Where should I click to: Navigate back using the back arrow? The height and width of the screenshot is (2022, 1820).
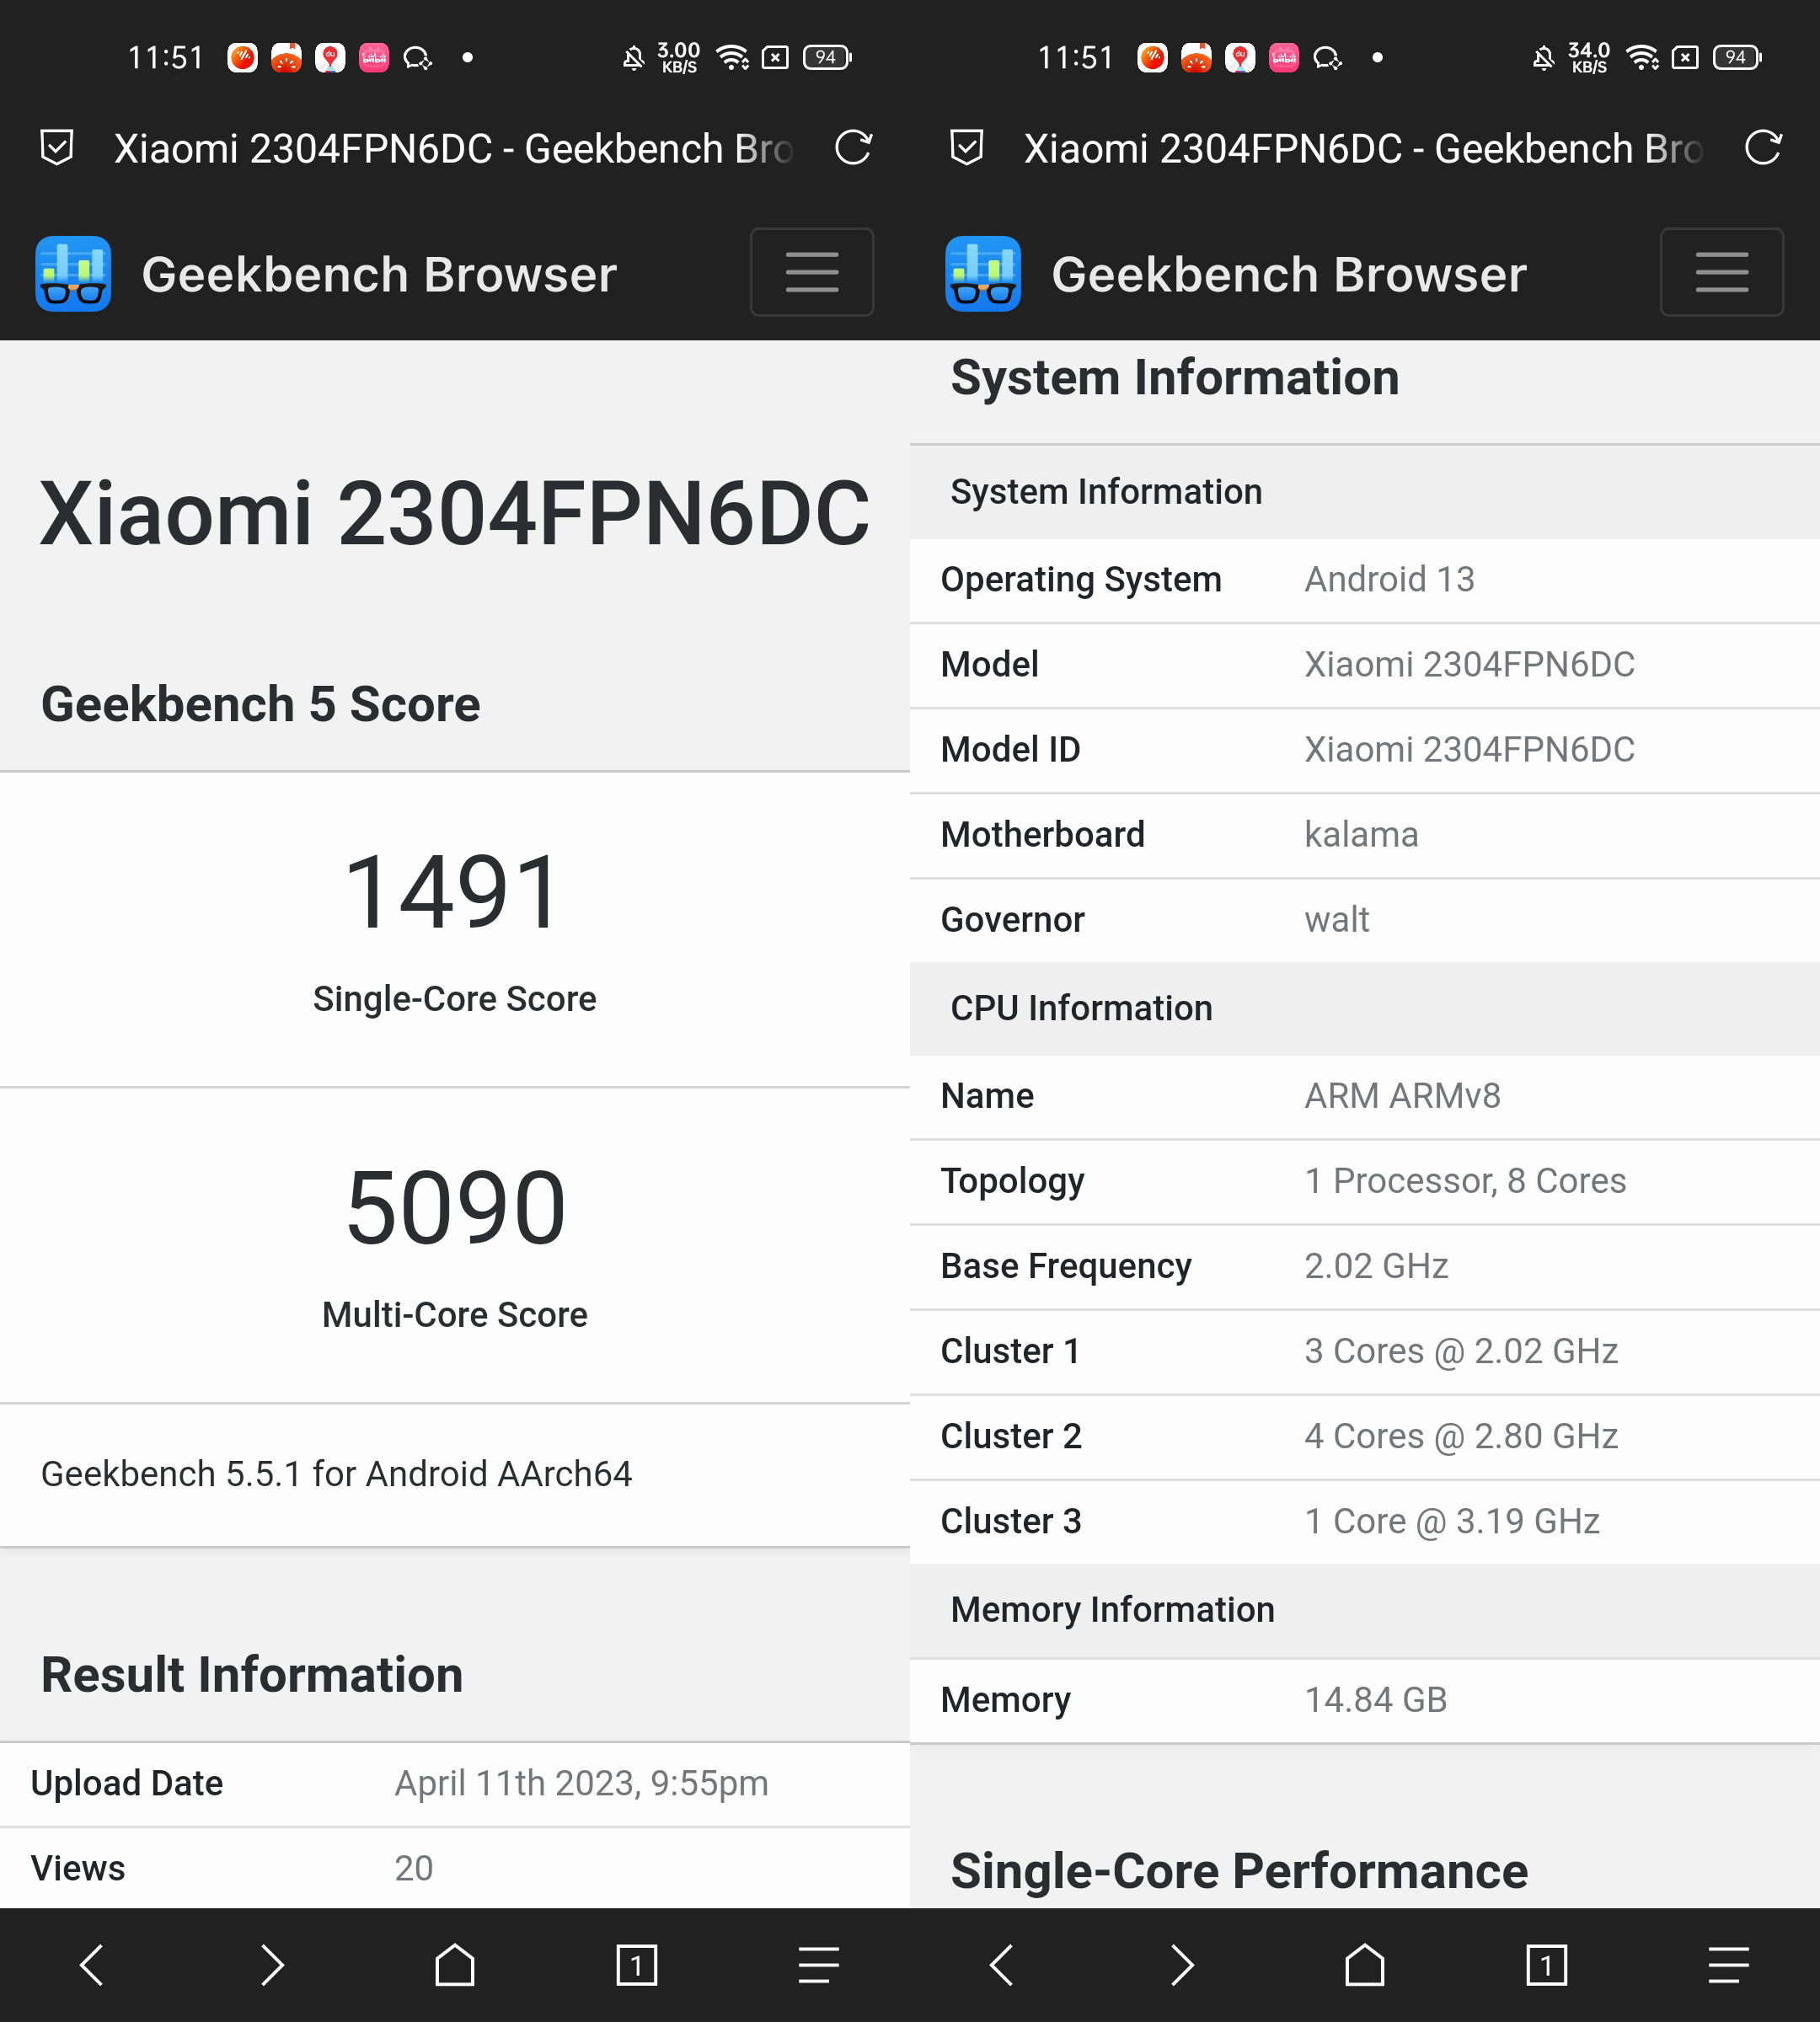pyautogui.click(x=91, y=1964)
